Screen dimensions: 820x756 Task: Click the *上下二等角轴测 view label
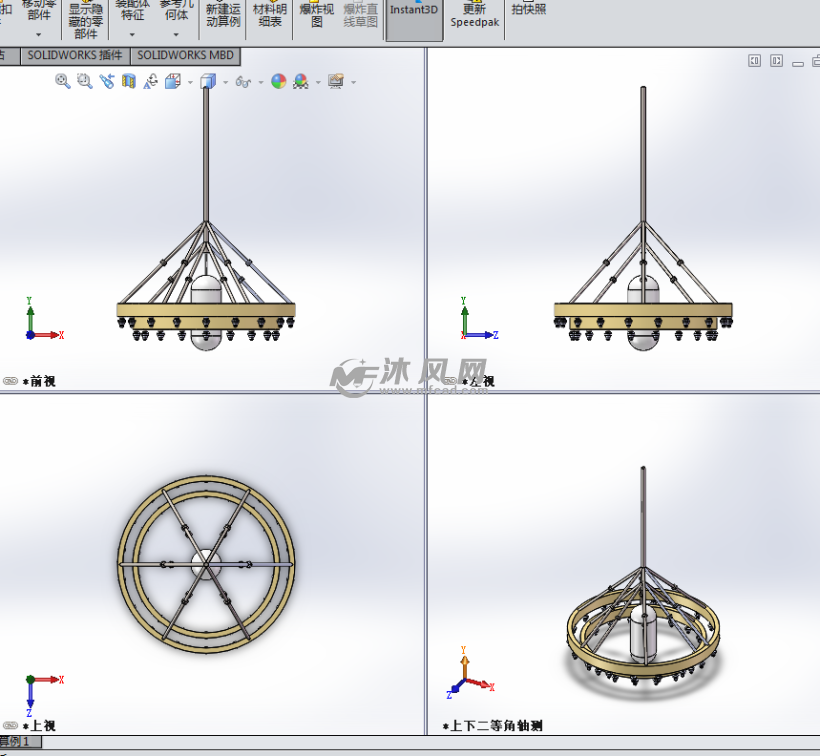[492, 726]
